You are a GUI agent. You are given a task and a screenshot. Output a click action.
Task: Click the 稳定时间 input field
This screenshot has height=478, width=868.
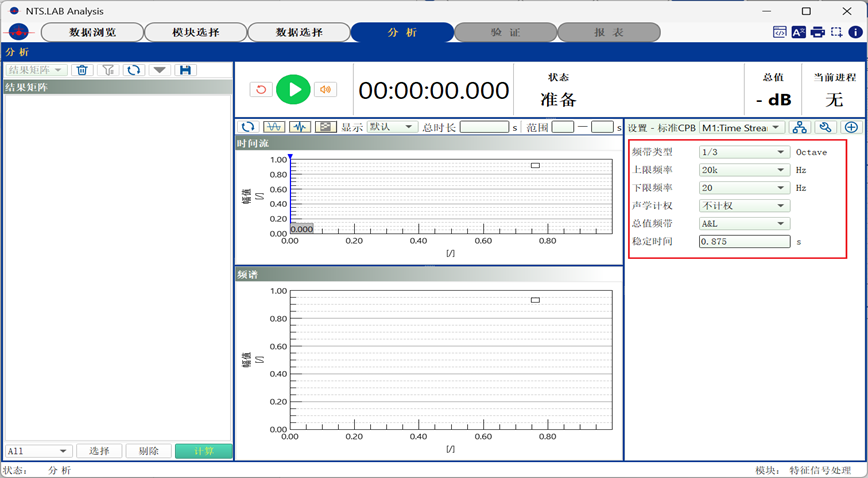coord(744,241)
